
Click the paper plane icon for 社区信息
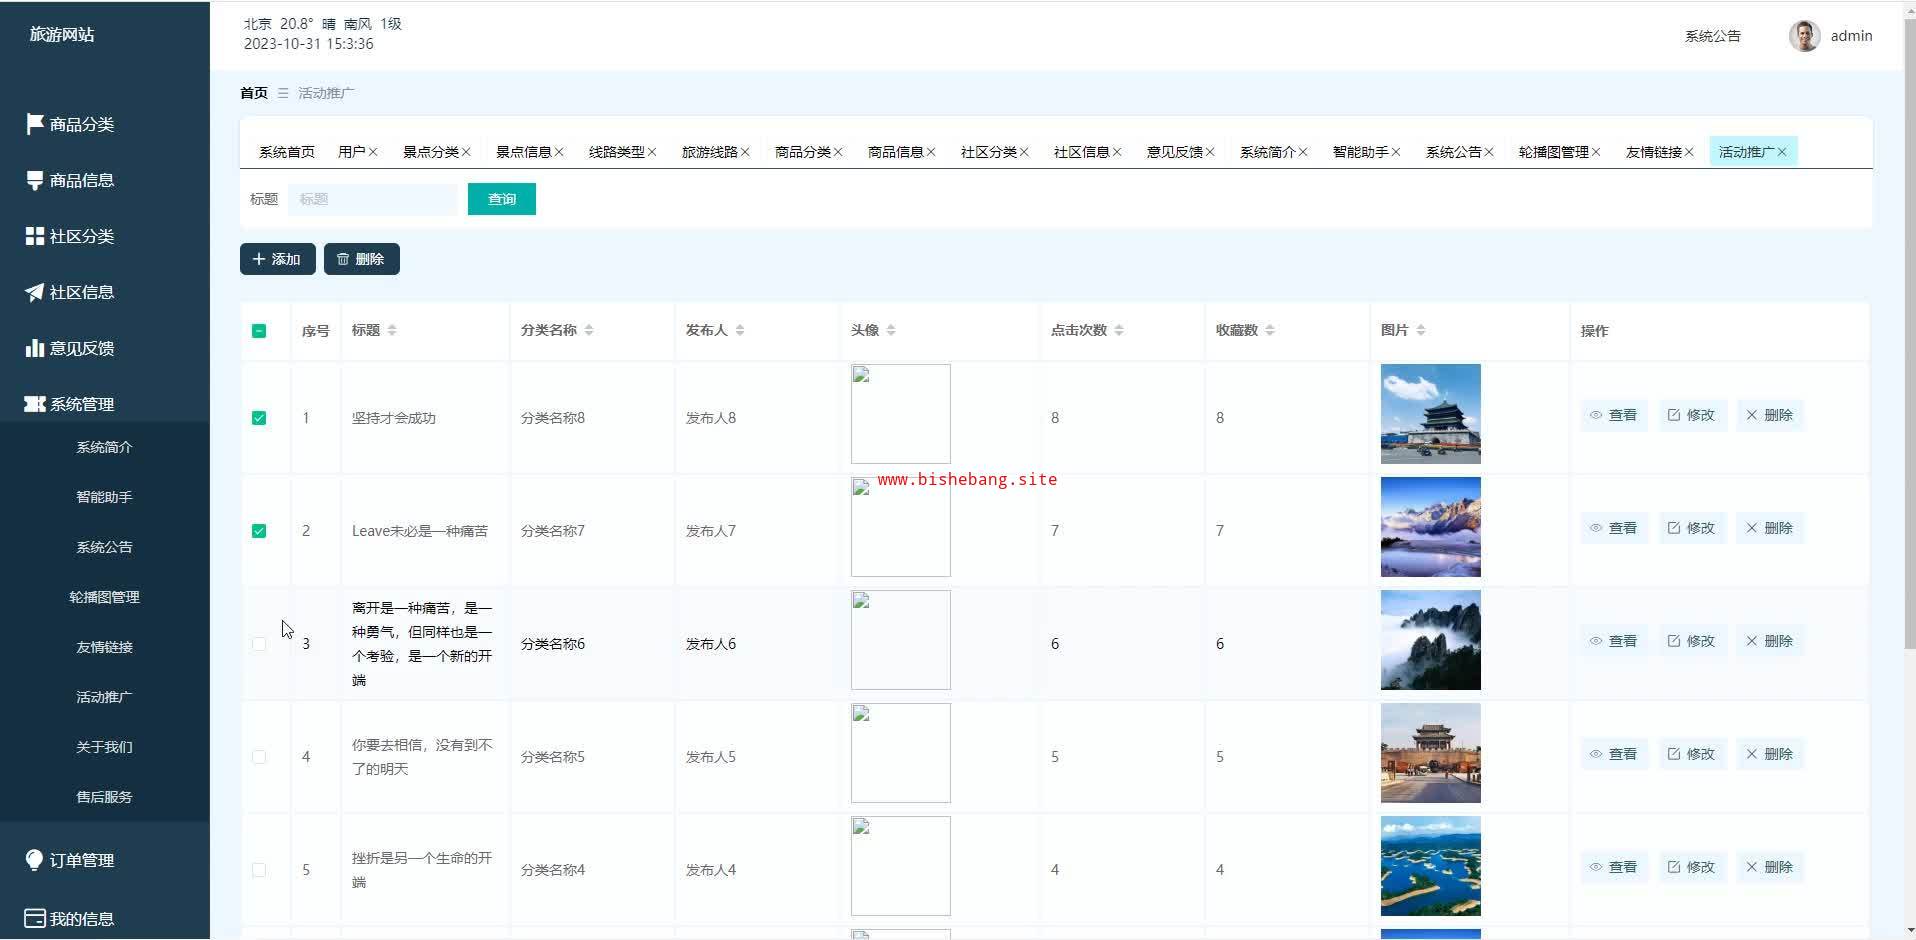[x=35, y=292]
